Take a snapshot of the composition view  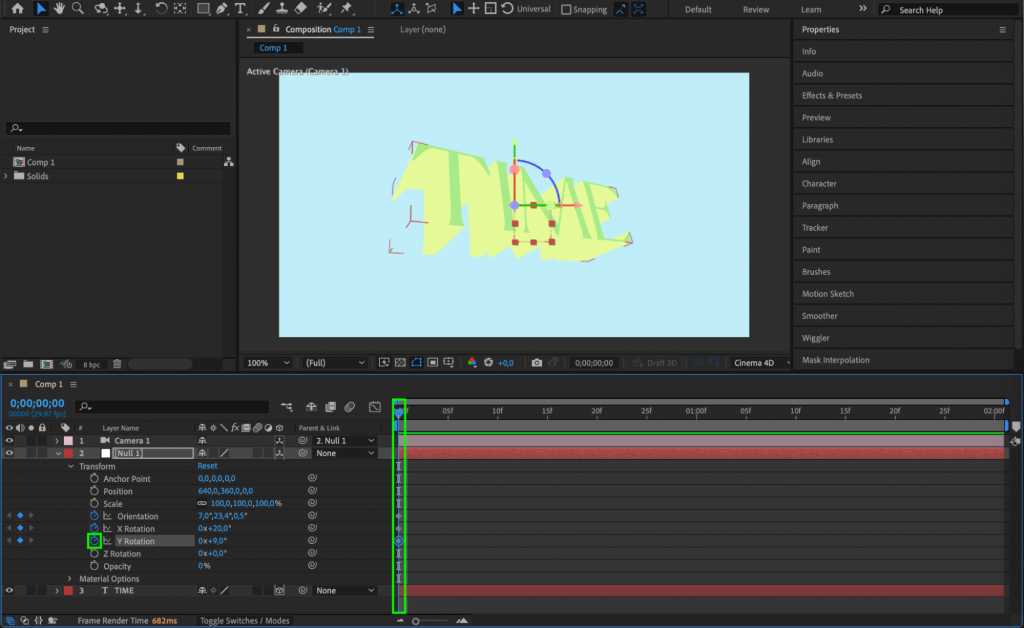point(537,362)
